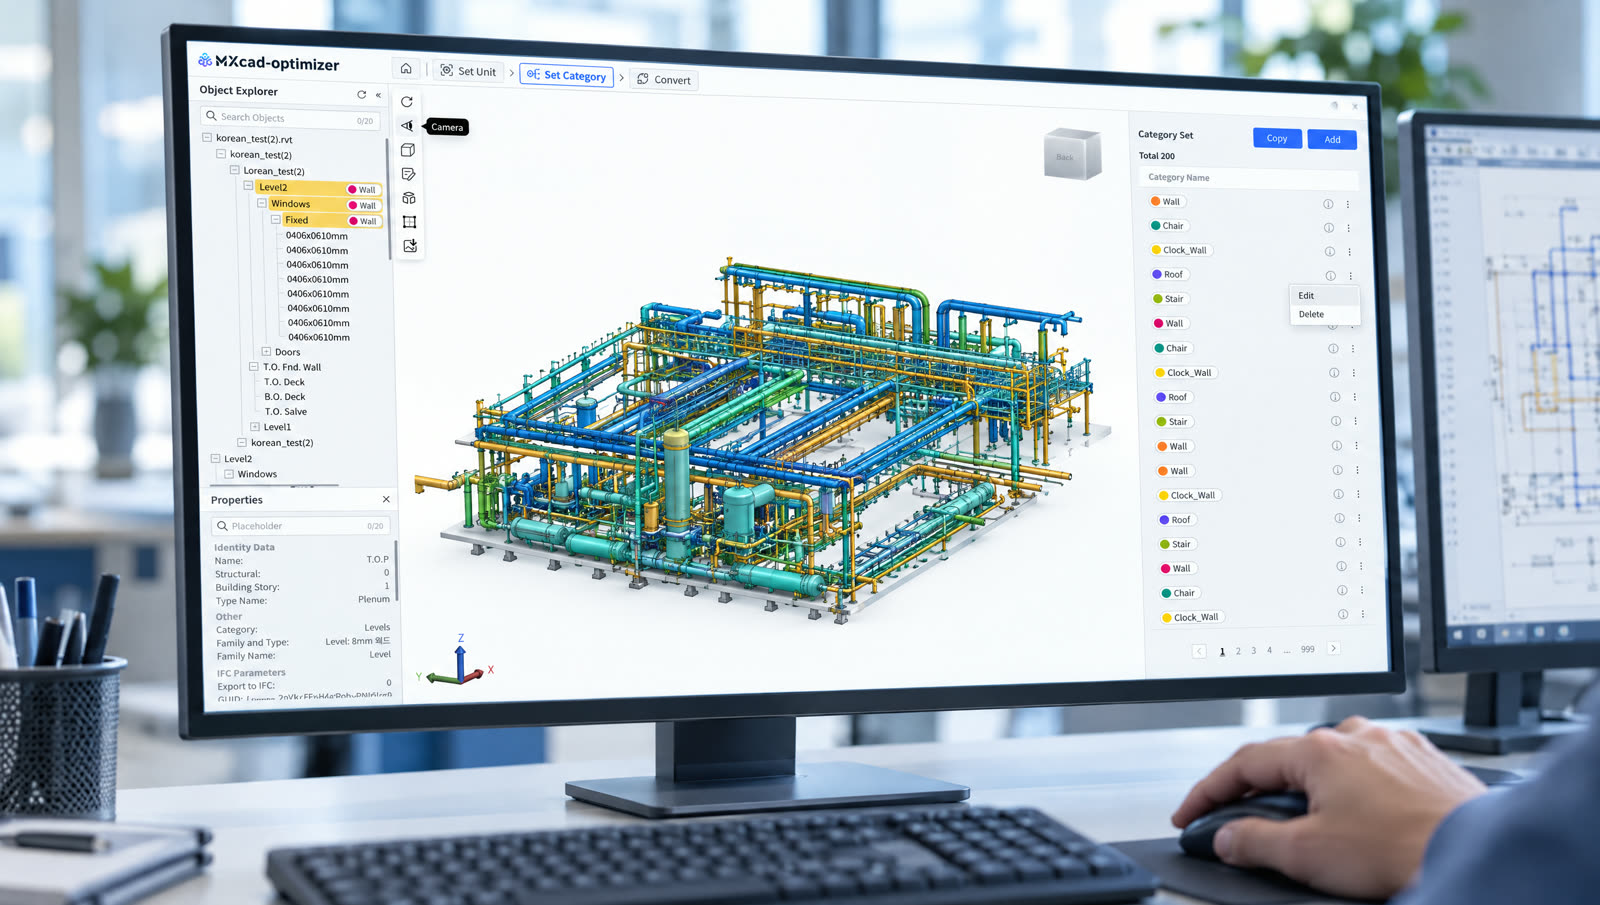The image size is (1600, 905).
Task: Click the export image tool icon
Action: [410, 246]
